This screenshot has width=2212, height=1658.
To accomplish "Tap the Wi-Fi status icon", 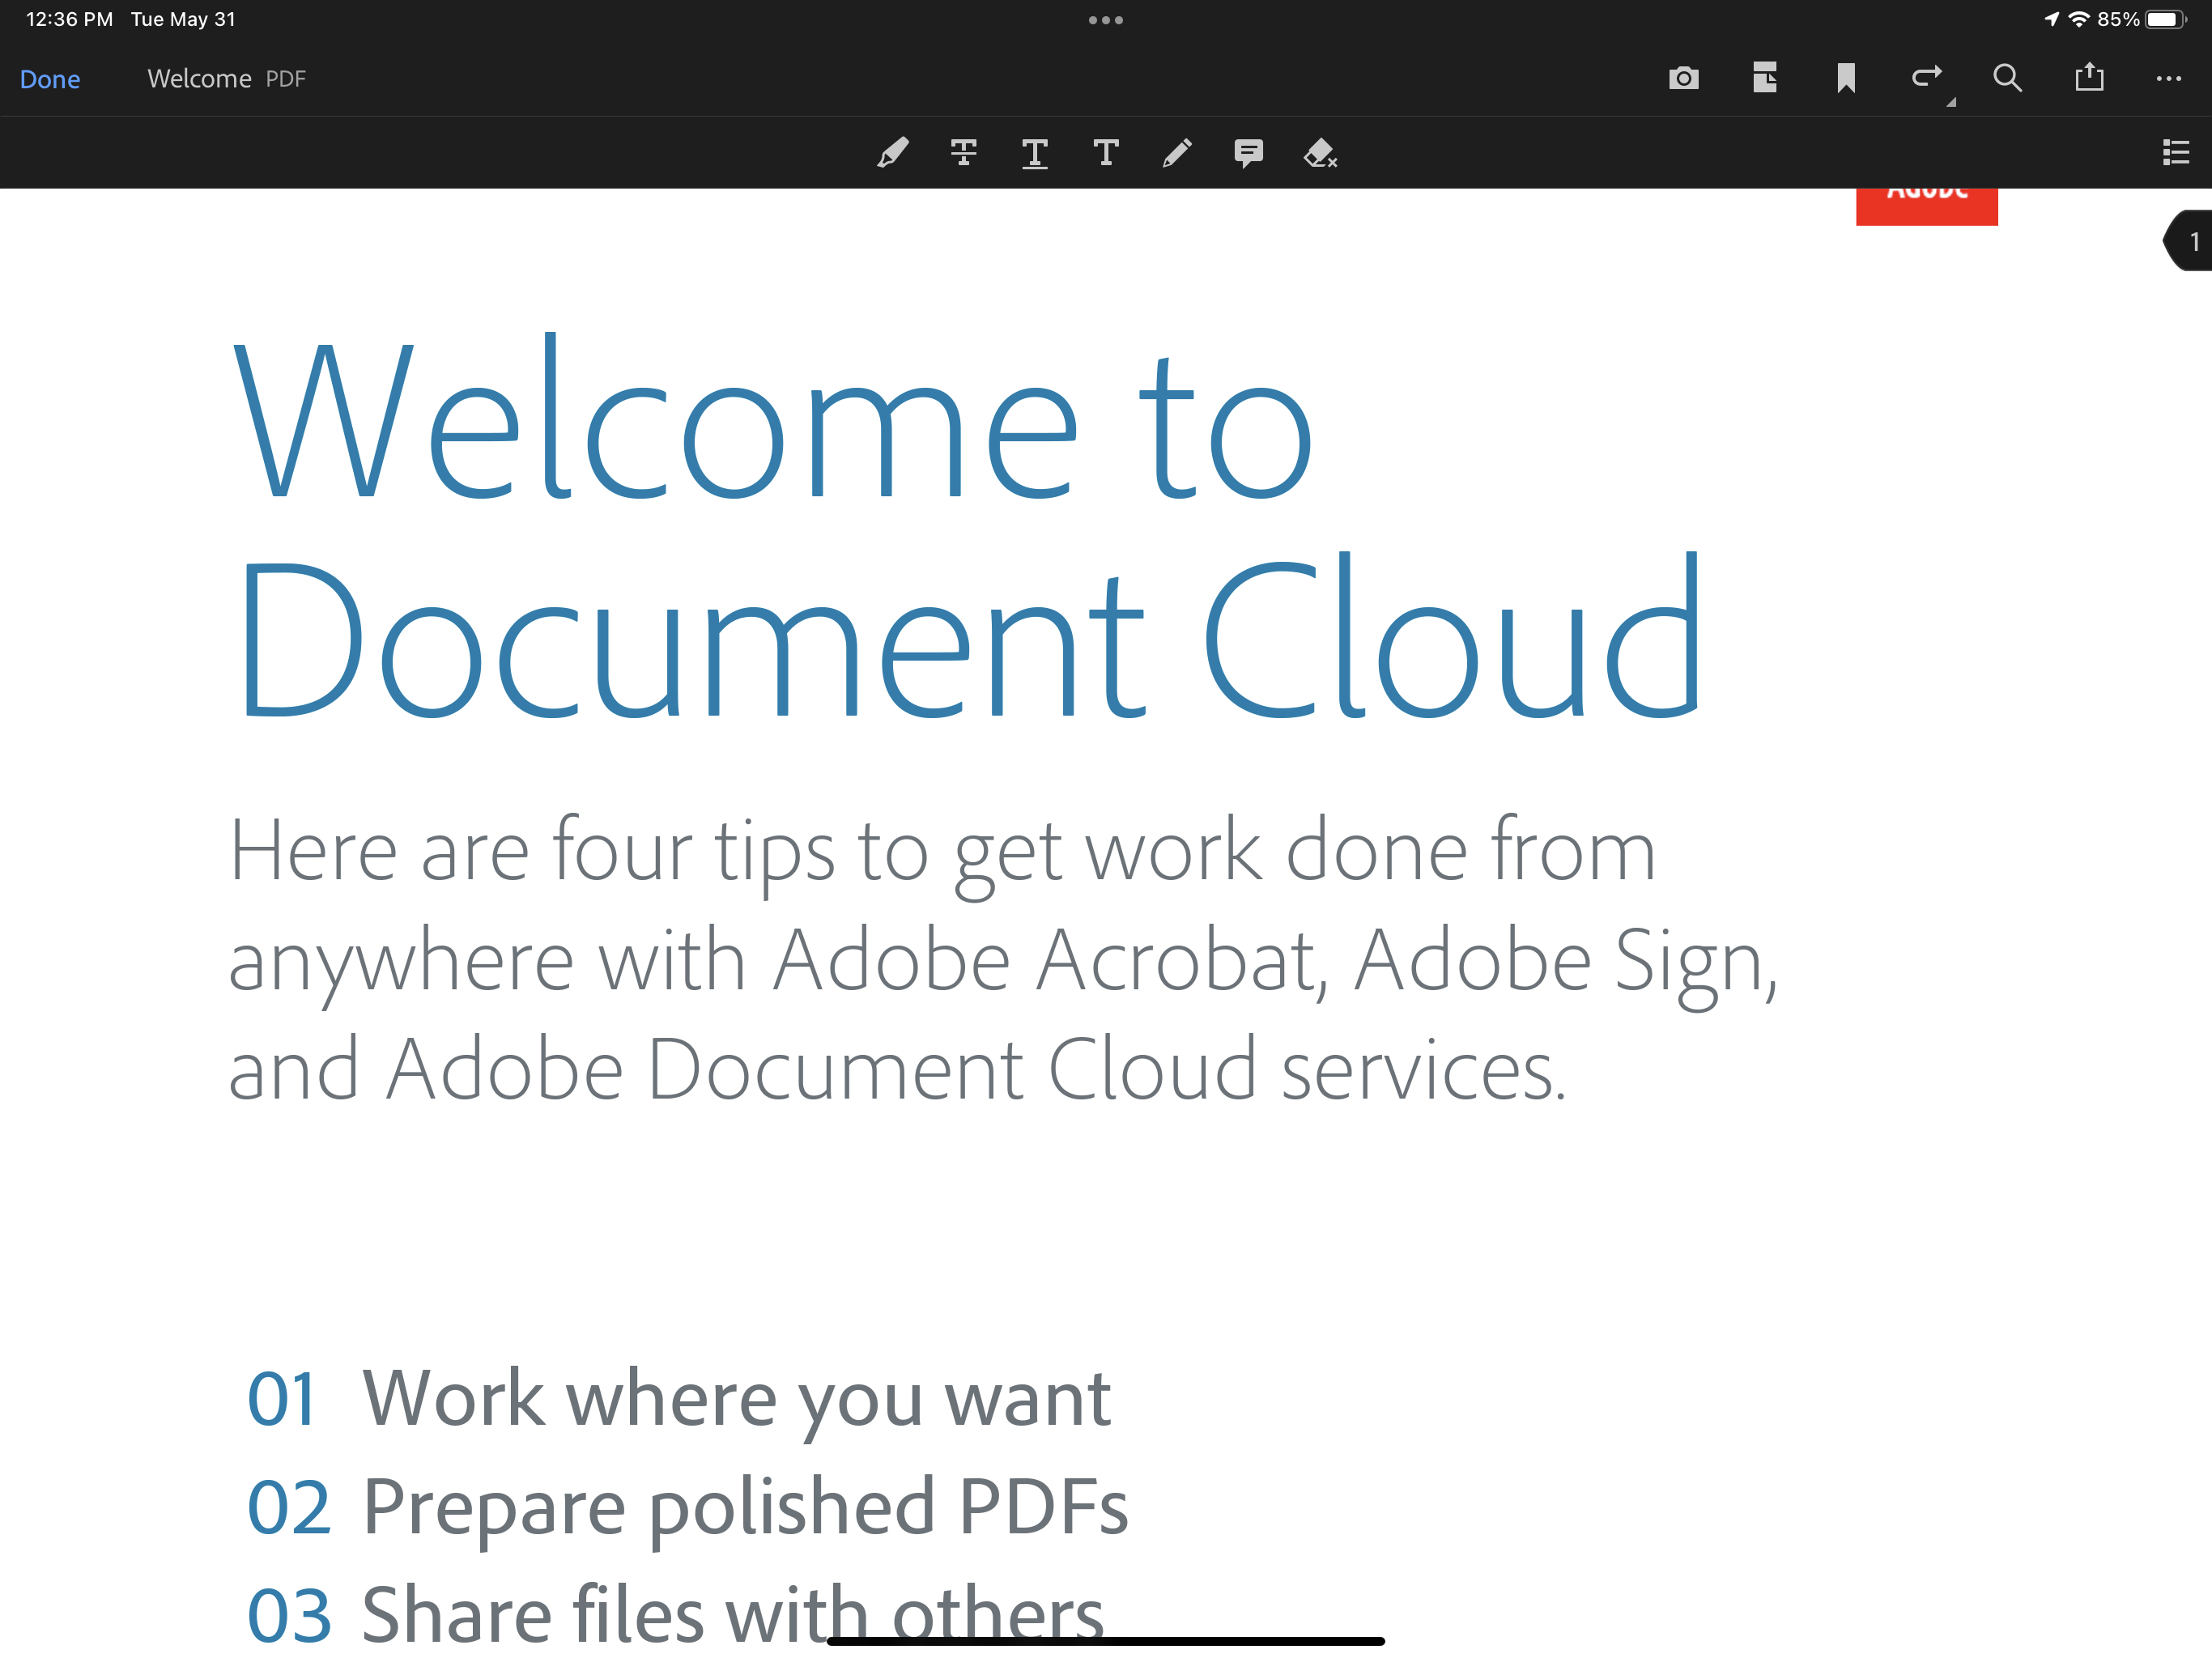I will coord(2079,19).
